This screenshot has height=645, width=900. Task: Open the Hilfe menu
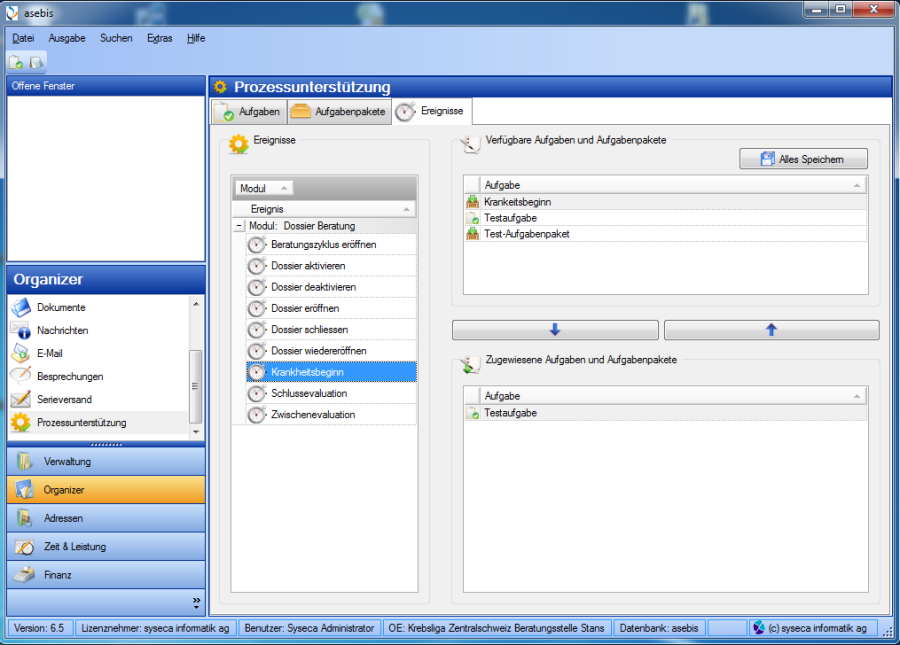pos(196,38)
